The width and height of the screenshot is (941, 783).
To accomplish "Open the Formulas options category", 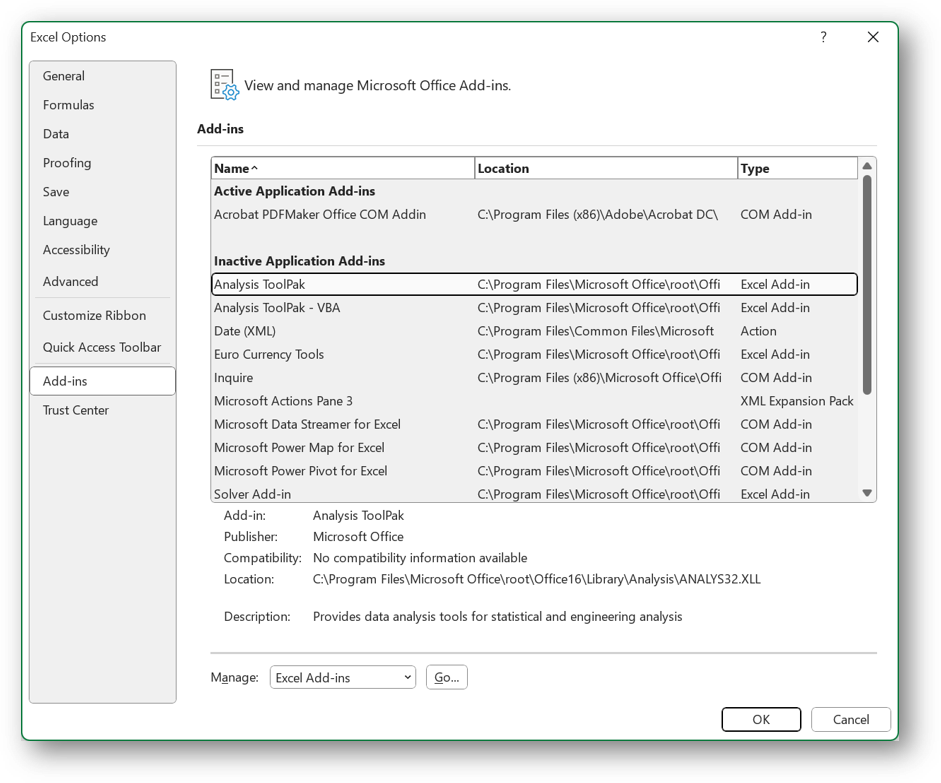I will (x=68, y=104).
